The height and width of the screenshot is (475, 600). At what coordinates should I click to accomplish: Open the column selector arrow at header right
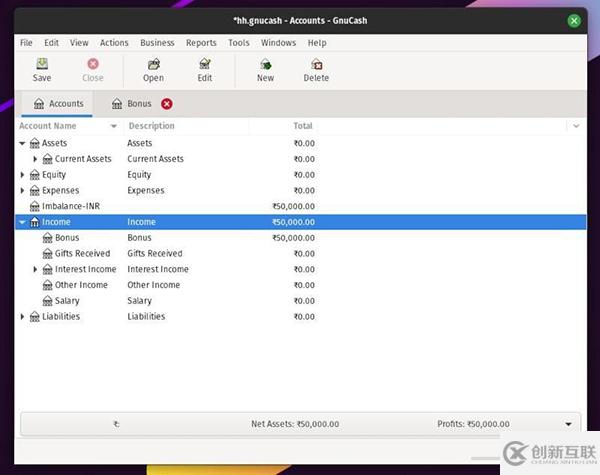[x=575, y=126]
